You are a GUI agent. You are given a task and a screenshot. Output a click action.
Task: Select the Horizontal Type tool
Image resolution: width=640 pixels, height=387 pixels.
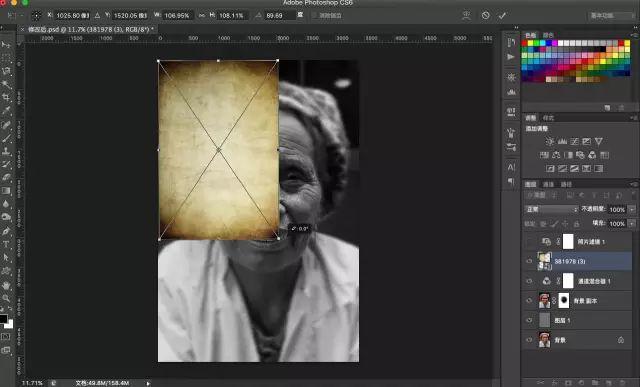[x=6, y=244]
